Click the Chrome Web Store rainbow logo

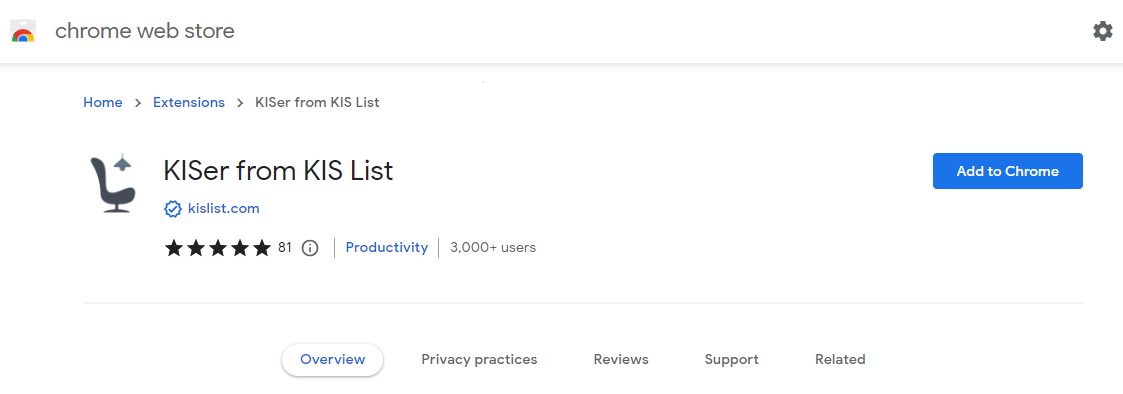pyautogui.click(x=23, y=31)
